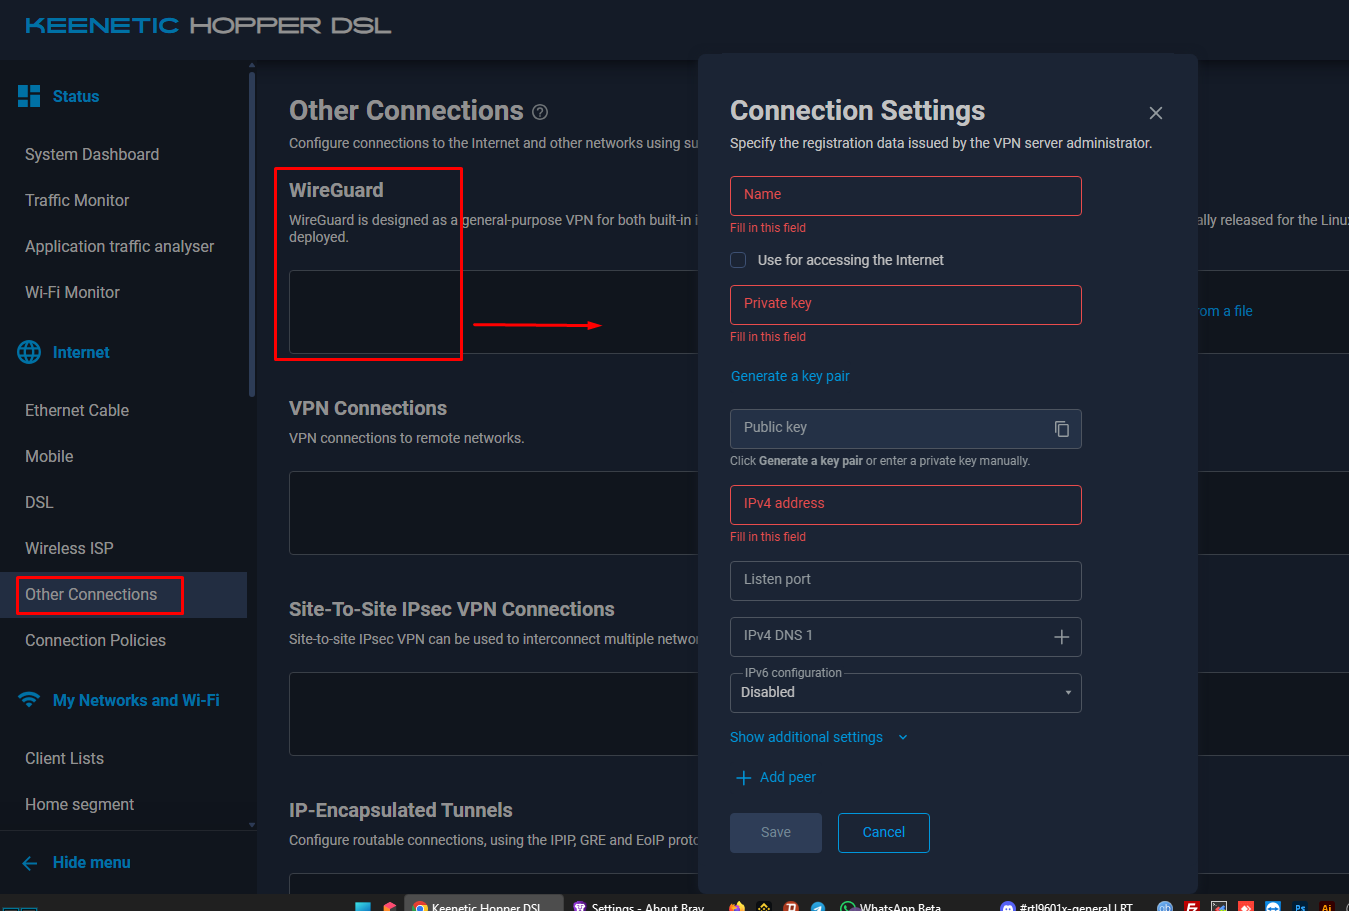Open Settings - About Brave taskbar window
The width and height of the screenshot is (1349, 911).
click(640, 904)
